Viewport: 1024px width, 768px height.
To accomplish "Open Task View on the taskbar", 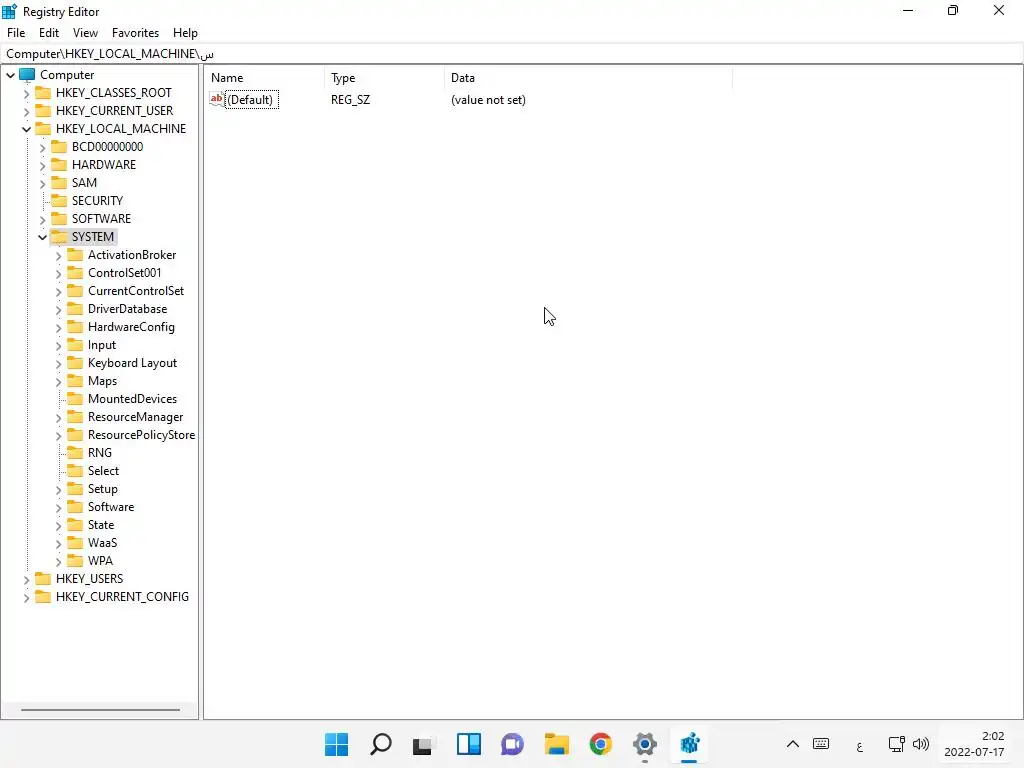I will [x=423, y=744].
